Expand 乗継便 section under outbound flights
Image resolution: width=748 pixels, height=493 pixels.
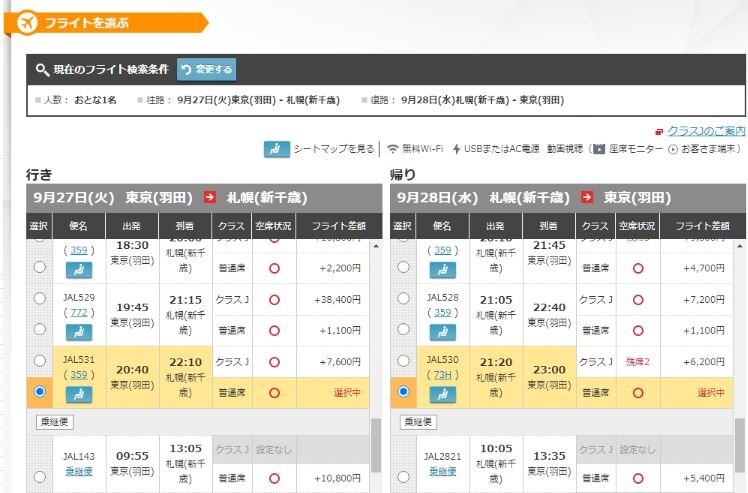coord(54,422)
